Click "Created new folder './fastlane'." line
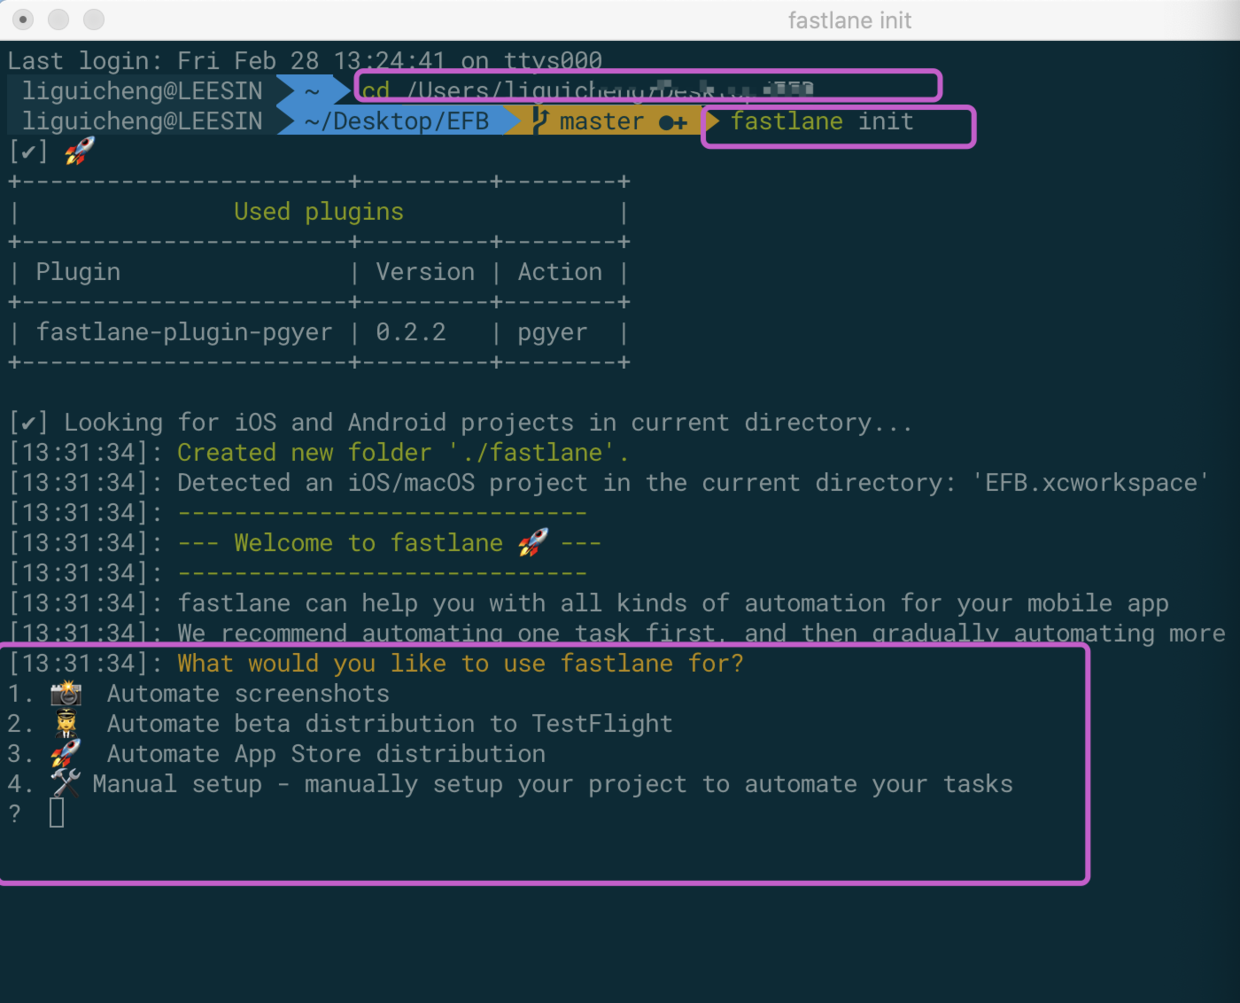The height and width of the screenshot is (1003, 1240). 404,452
